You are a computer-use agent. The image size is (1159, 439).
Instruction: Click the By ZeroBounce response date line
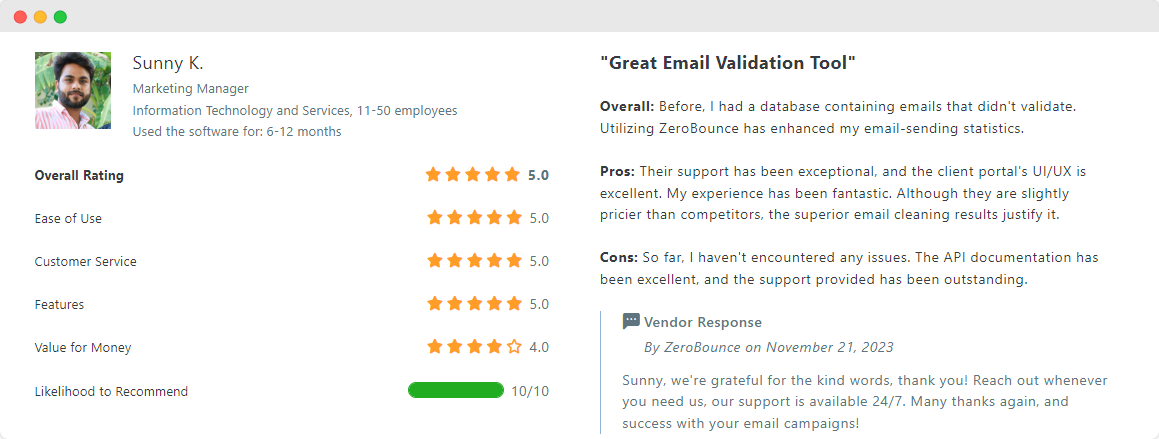click(769, 347)
